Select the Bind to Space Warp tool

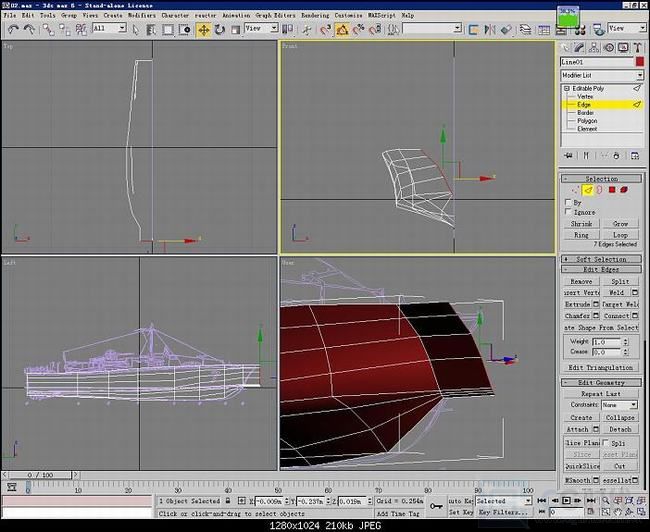click(x=81, y=29)
